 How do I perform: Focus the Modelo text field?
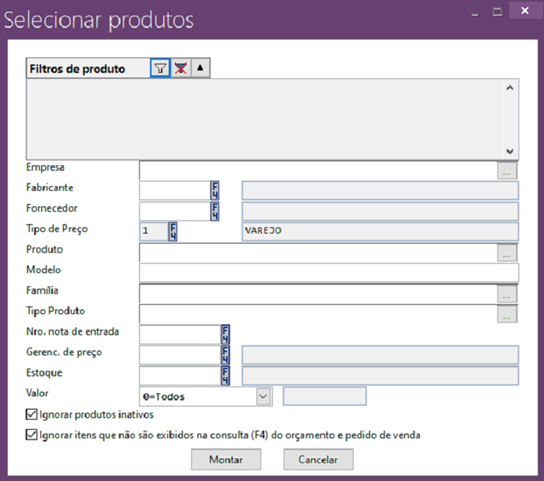329,272
